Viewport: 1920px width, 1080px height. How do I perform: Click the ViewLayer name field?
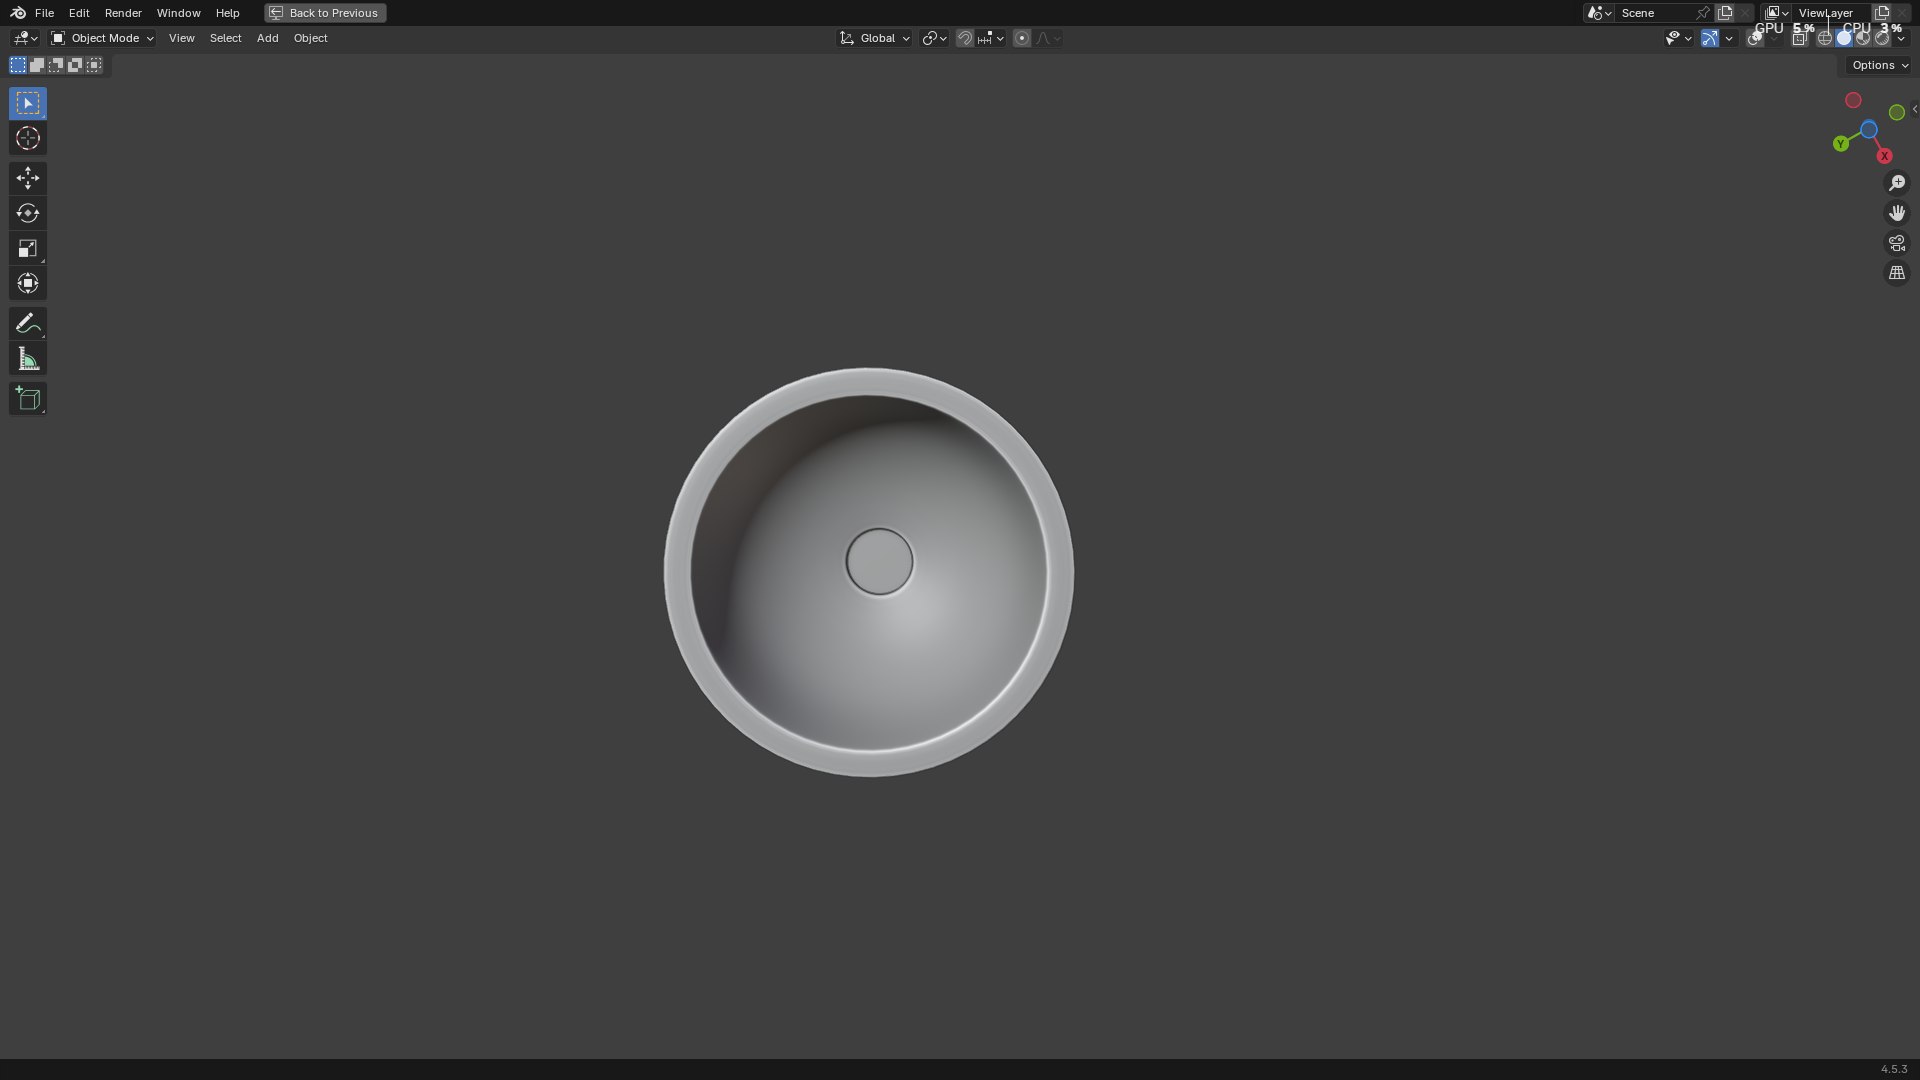[1832, 13]
